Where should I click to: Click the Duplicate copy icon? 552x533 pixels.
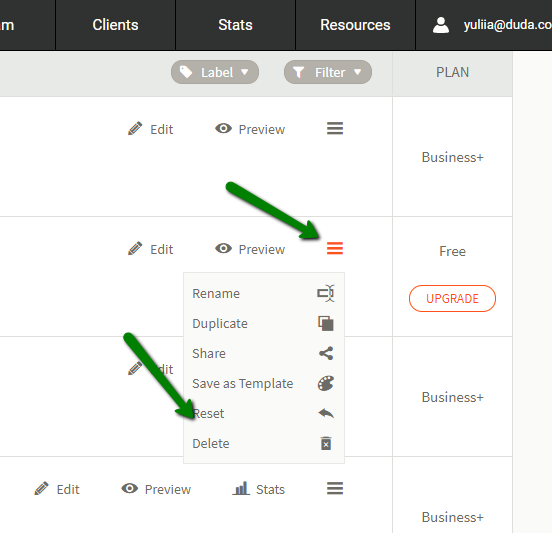click(326, 323)
